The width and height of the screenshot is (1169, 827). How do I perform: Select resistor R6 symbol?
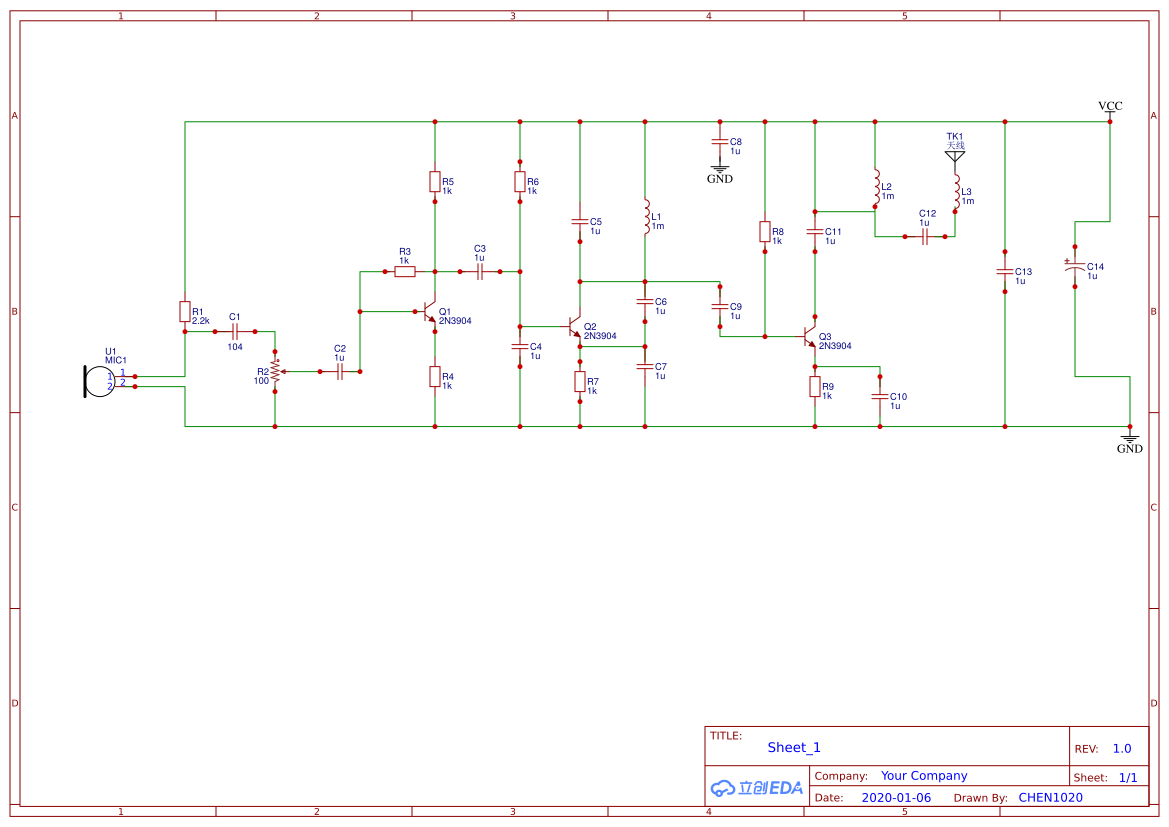point(520,181)
